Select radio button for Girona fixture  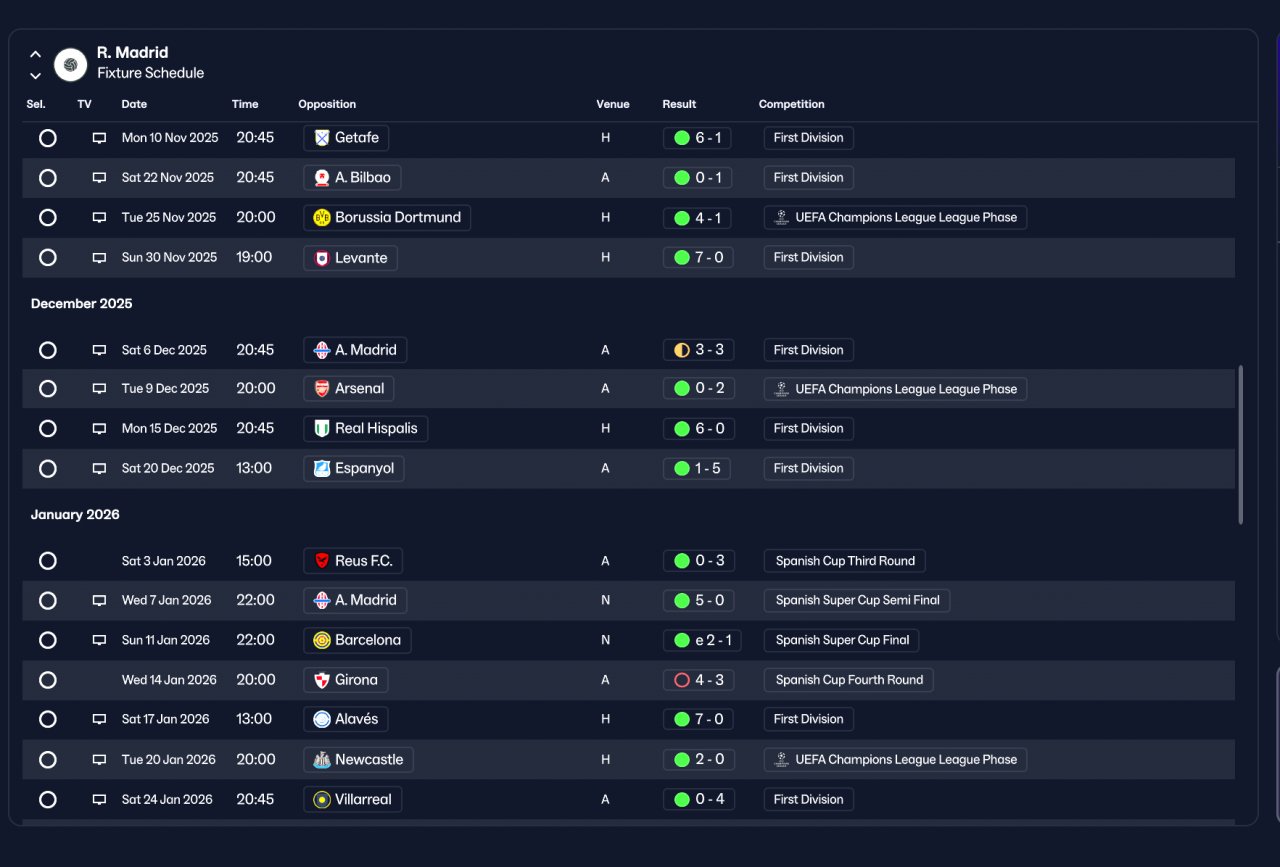47,680
